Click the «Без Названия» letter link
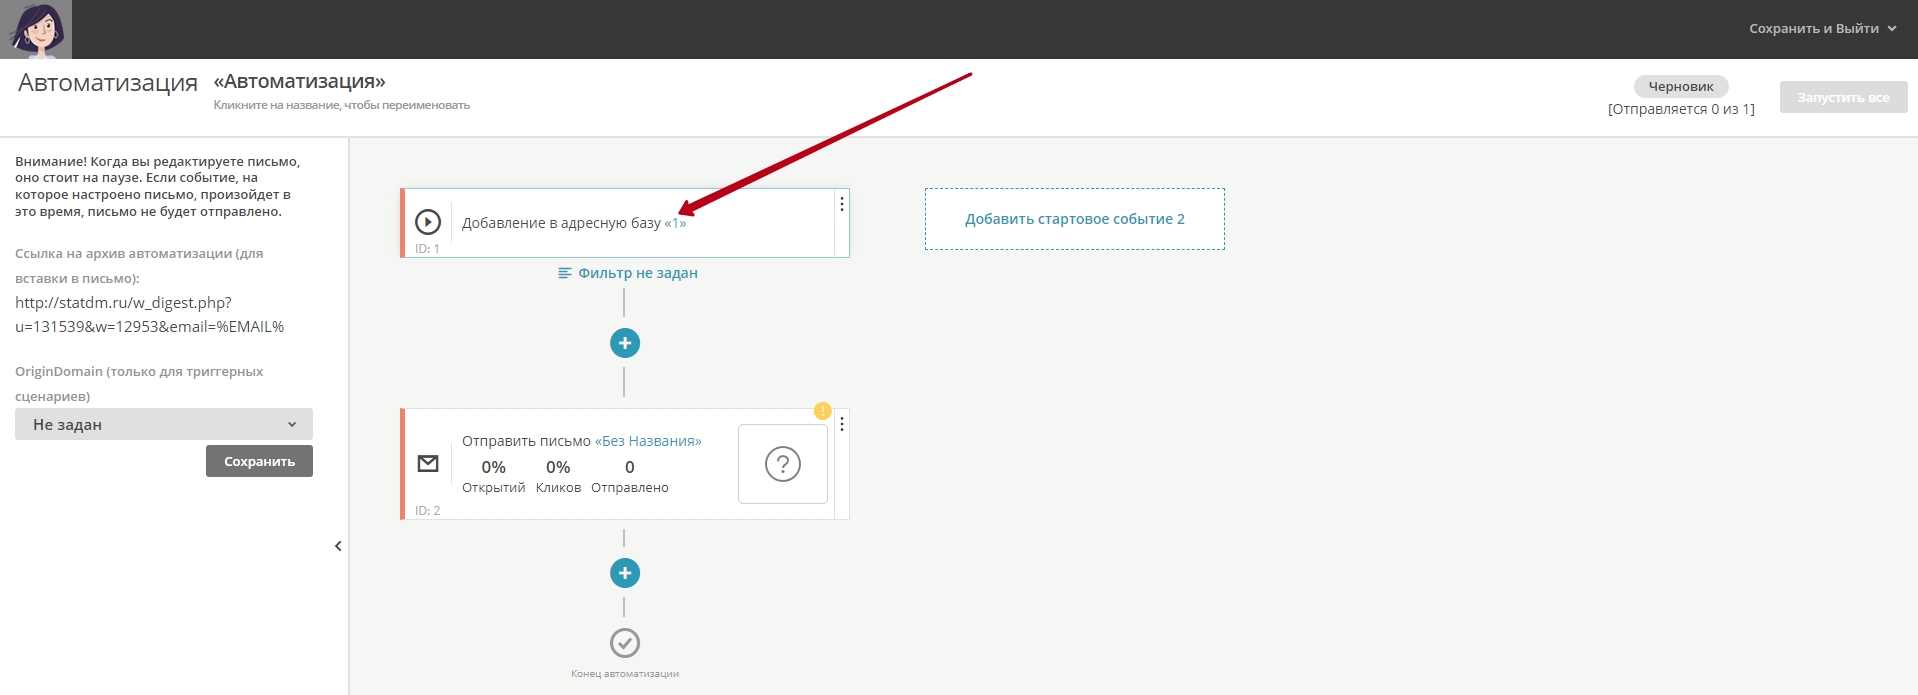Viewport: 1918px width, 695px height. 648,441
